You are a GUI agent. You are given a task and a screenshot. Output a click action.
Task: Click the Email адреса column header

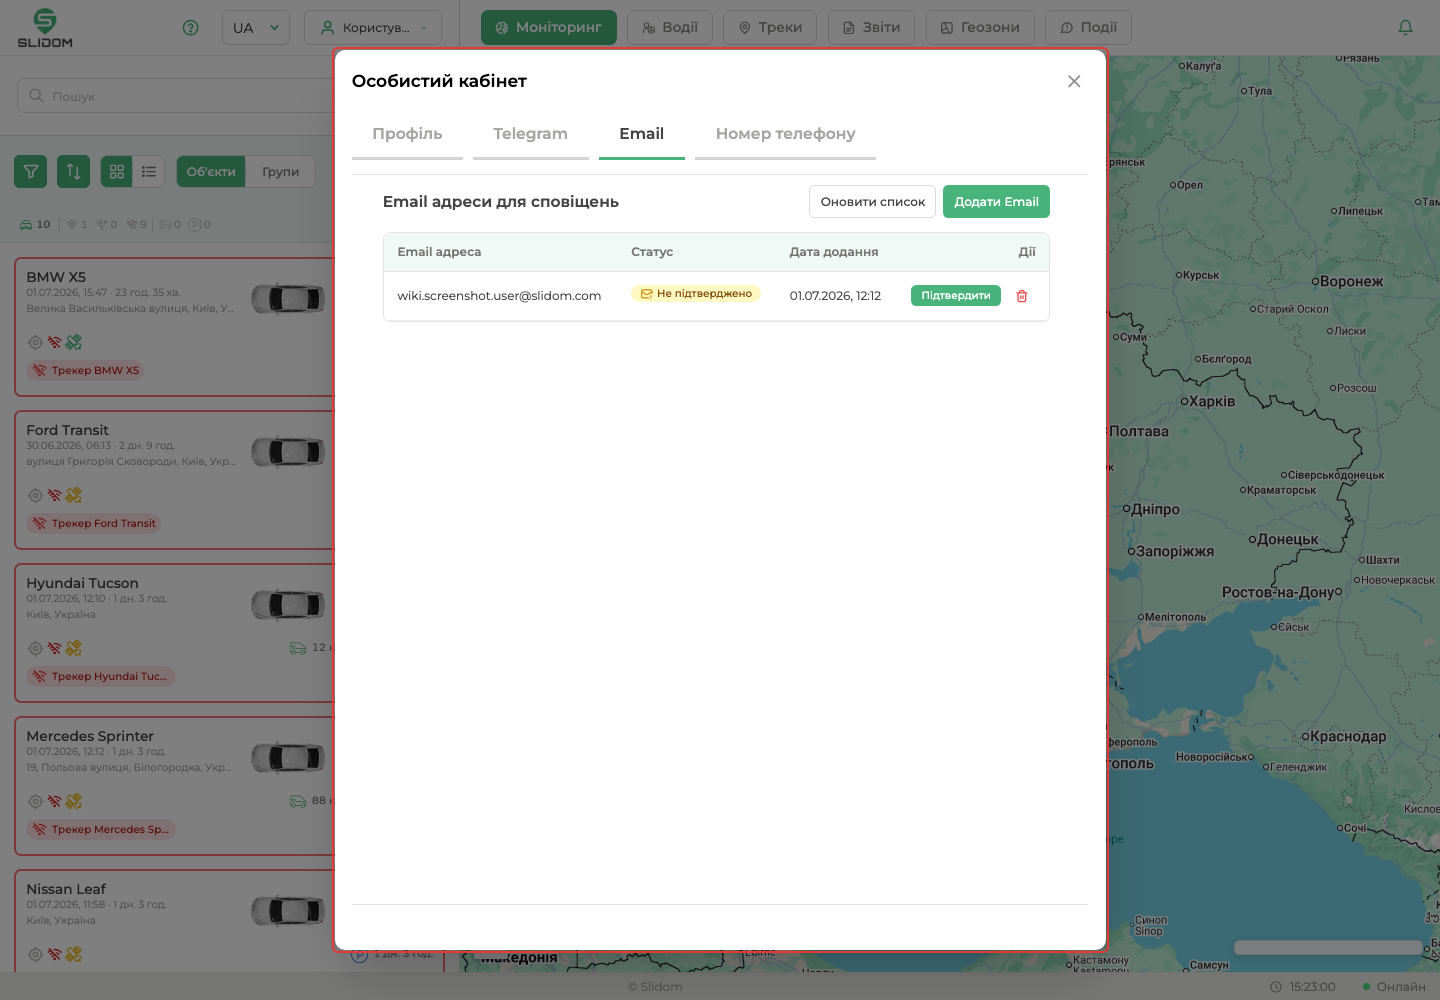pos(439,252)
